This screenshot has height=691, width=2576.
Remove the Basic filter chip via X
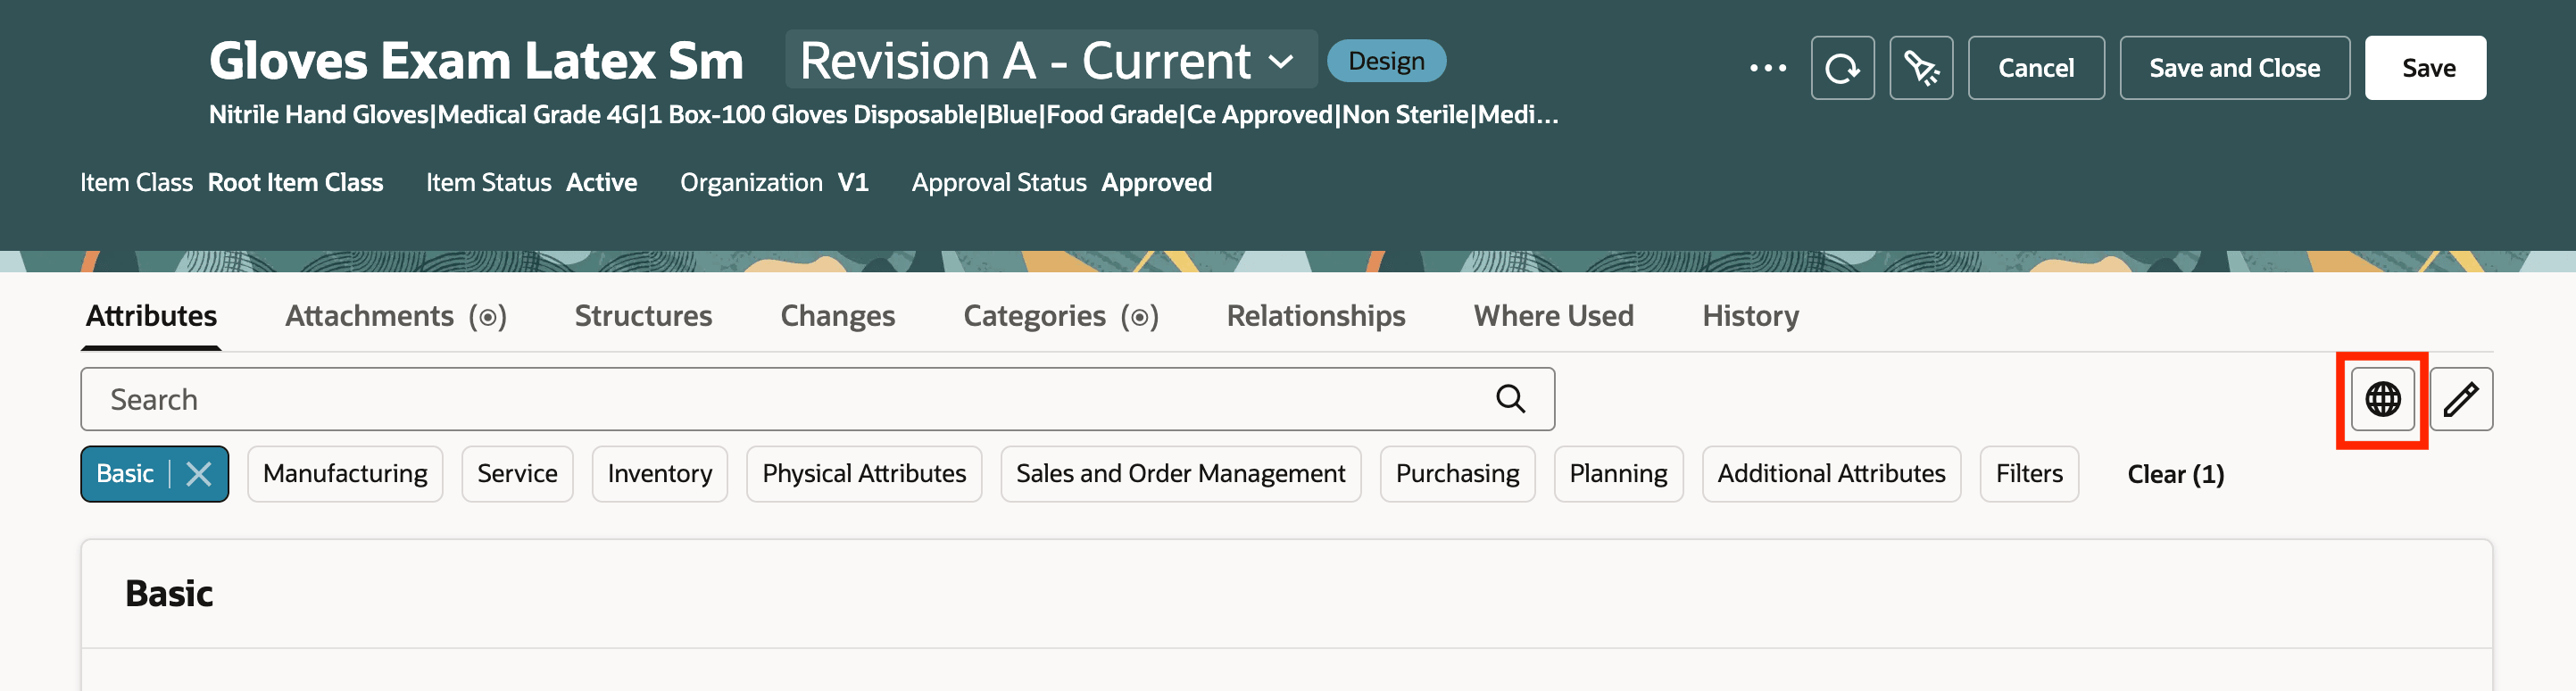(199, 474)
